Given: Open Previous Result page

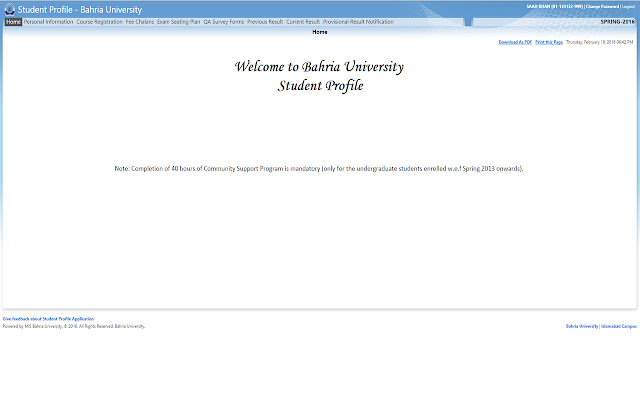Looking at the screenshot, I should tap(265, 22).
